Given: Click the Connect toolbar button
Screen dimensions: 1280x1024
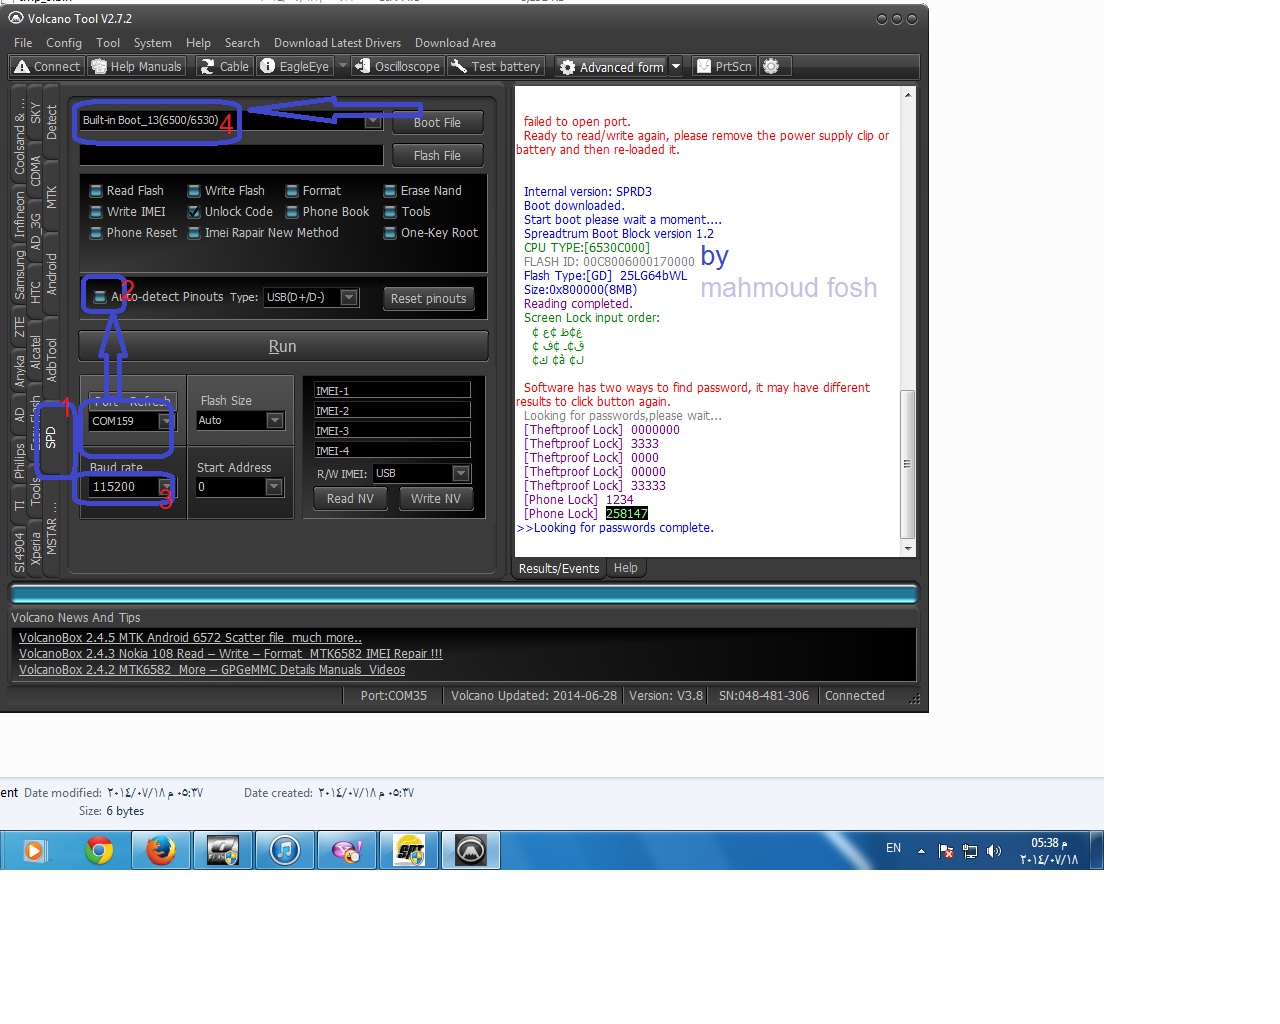Looking at the screenshot, I should click(47, 67).
